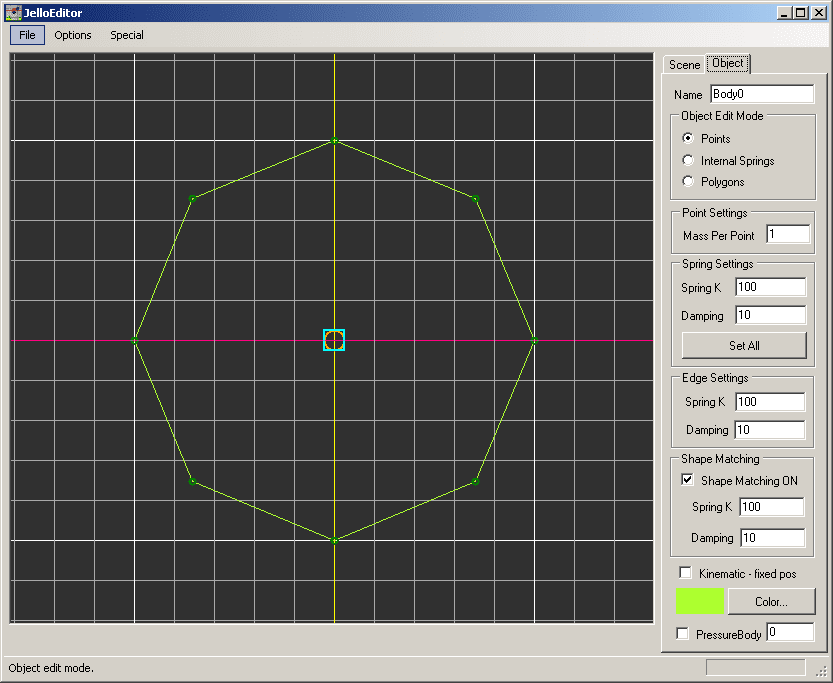Click the Mass Per Point input field

tap(787, 234)
